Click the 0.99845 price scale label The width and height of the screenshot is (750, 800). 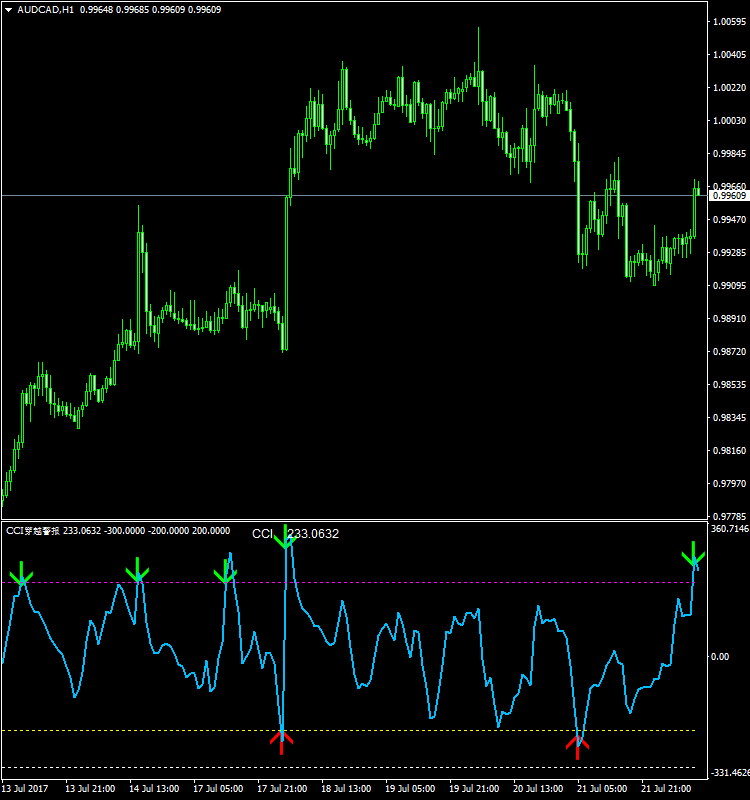pyautogui.click(x=730, y=154)
